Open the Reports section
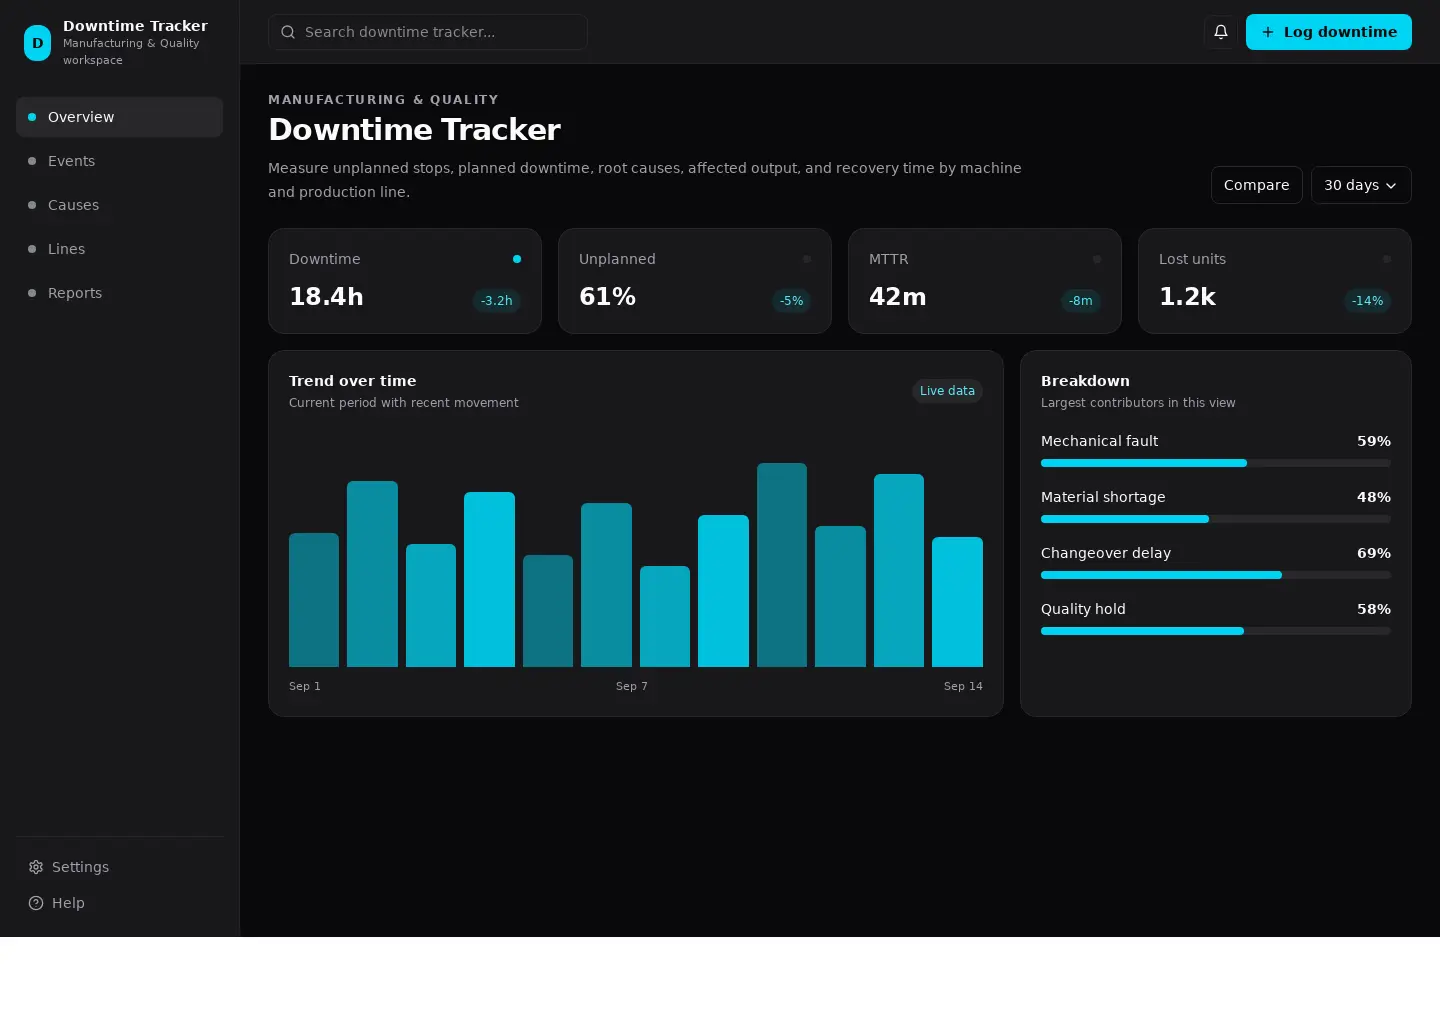Screen dimensions: 1440x1024 pos(119,293)
